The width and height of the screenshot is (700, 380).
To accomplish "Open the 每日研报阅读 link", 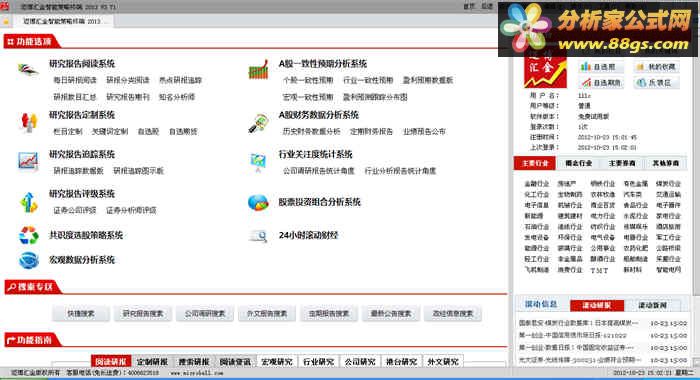I will click(x=75, y=80).
